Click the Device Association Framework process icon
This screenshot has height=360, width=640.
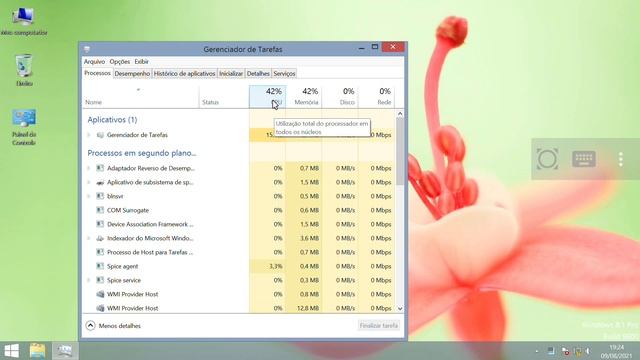coord(100,224)
